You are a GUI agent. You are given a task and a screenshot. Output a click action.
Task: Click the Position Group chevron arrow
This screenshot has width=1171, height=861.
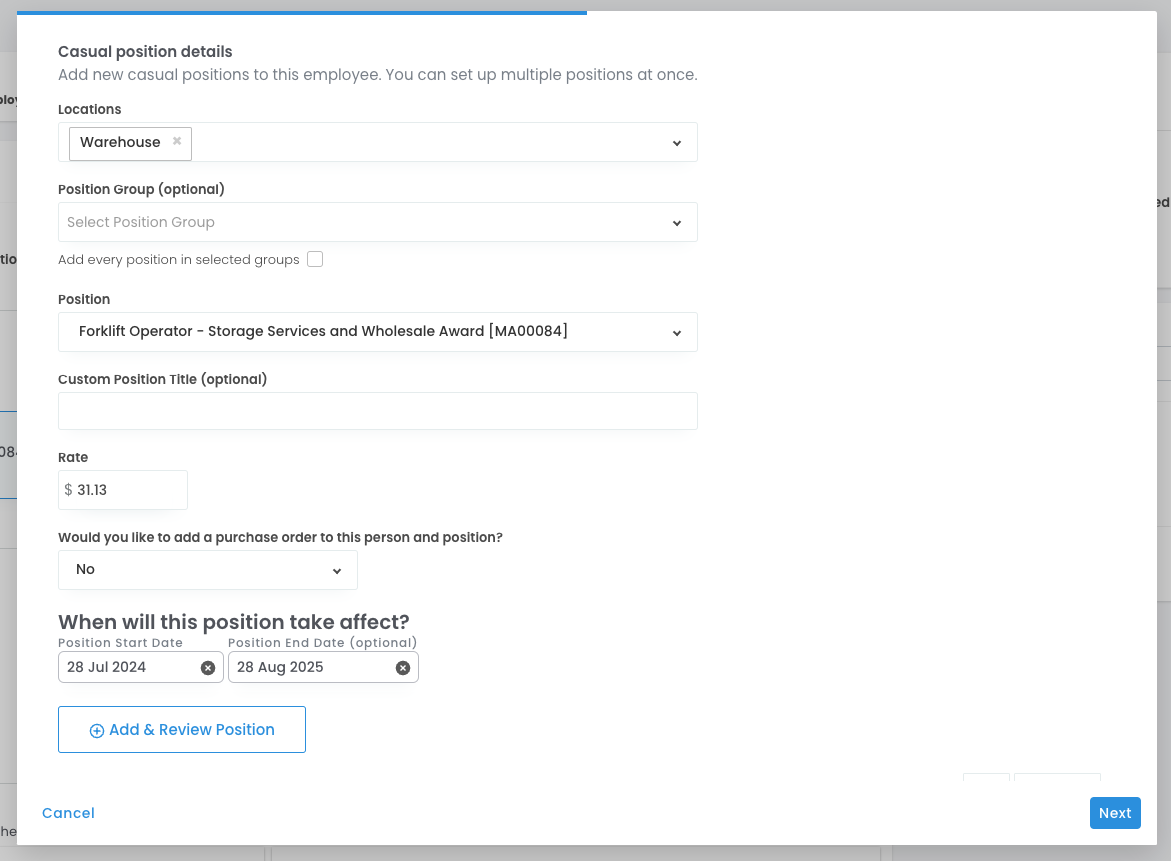(x=677, y=223)
